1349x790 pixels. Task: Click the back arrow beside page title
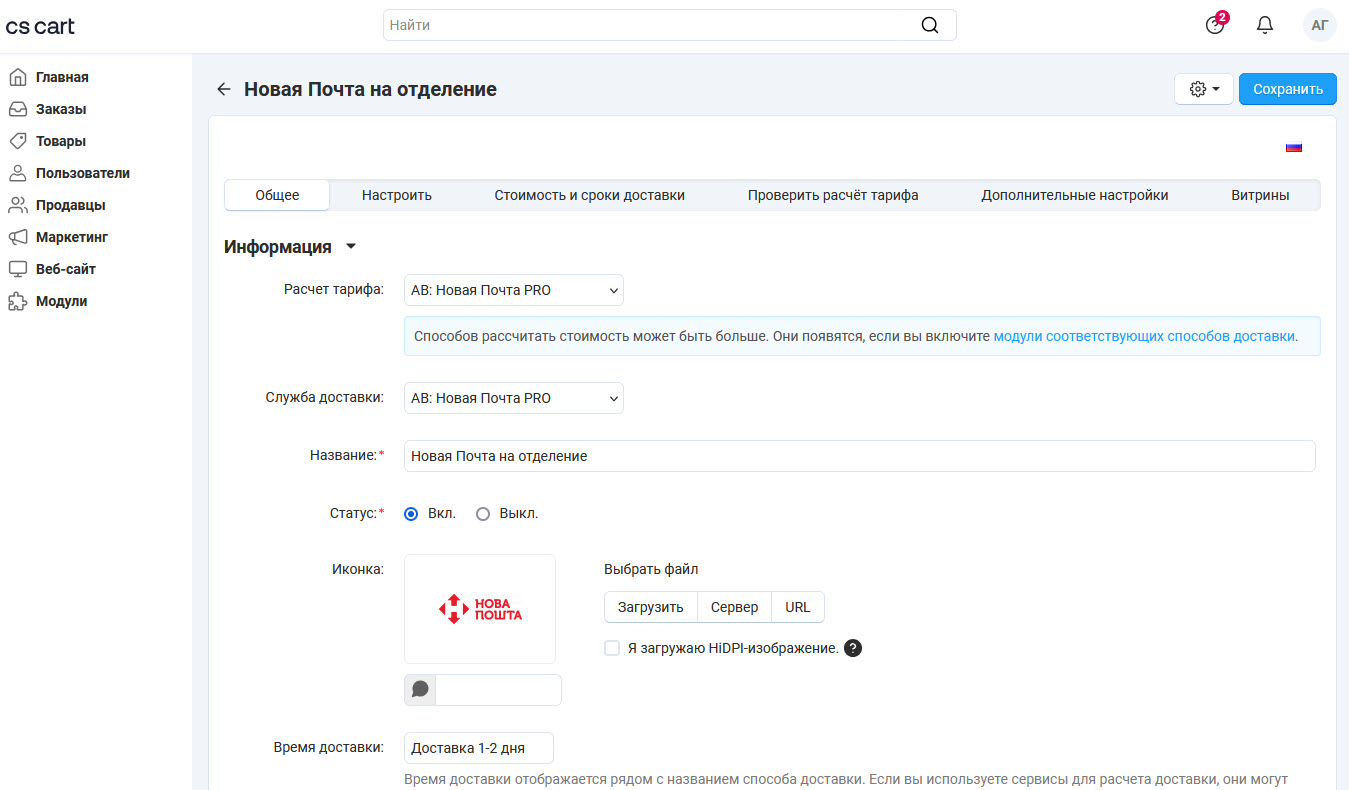[223, 90]
